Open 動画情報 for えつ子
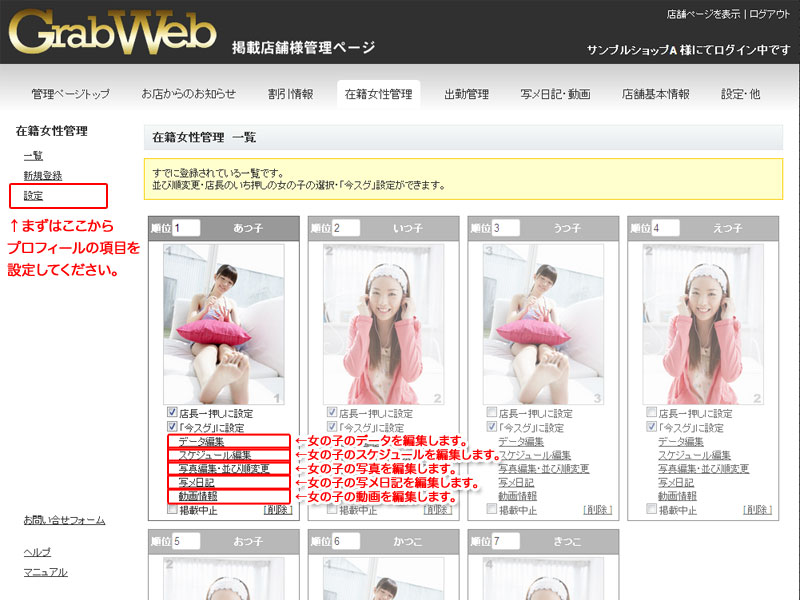The height and width of the screenshot is (600, 800). (x=678, y=496)
